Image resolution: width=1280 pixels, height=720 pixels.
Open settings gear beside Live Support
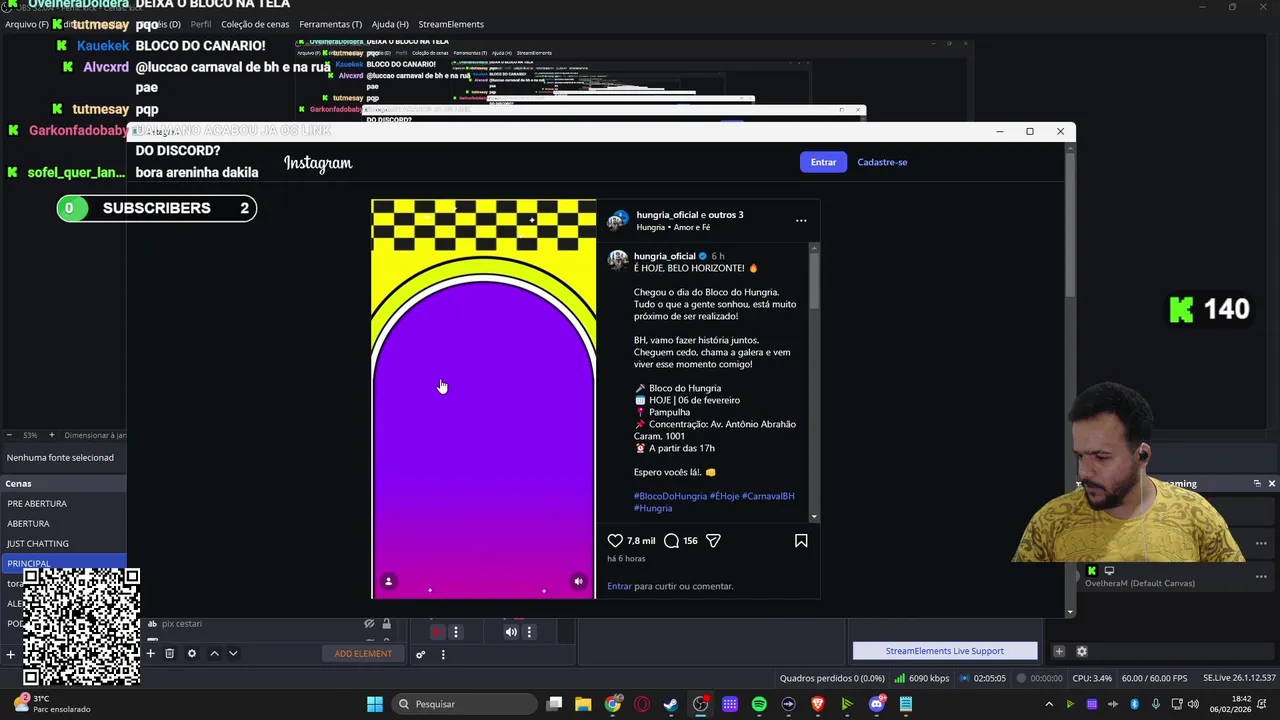tap(1081, 652)
